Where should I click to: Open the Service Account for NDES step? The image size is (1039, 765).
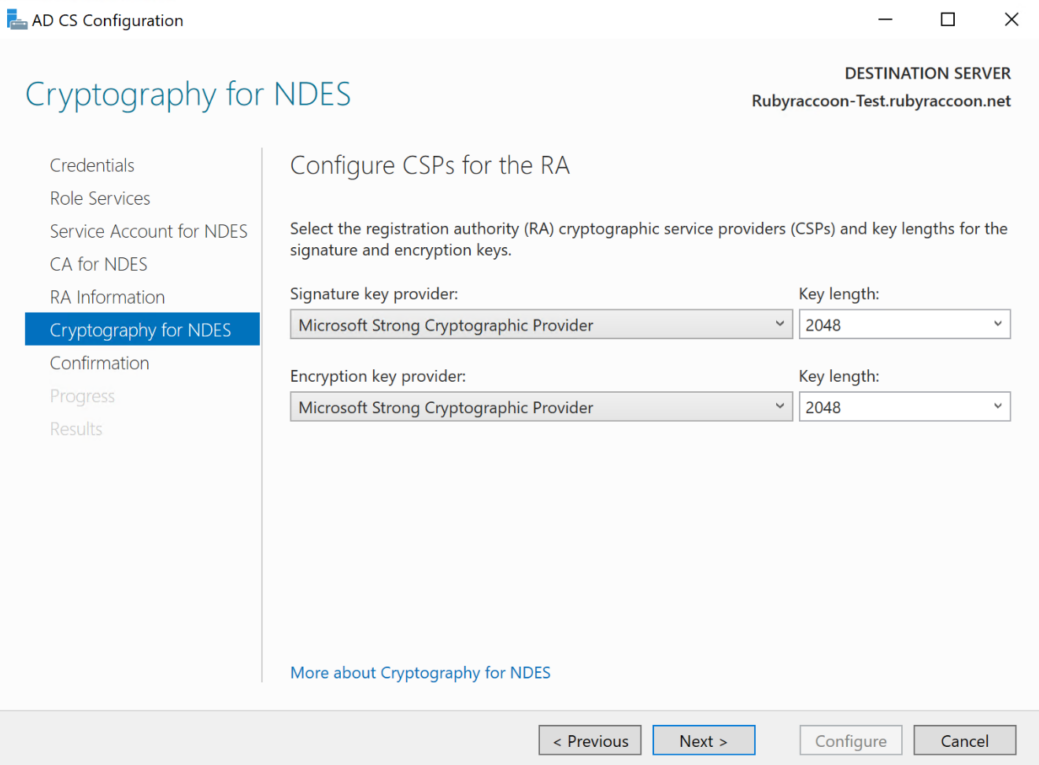pos(148,231)
